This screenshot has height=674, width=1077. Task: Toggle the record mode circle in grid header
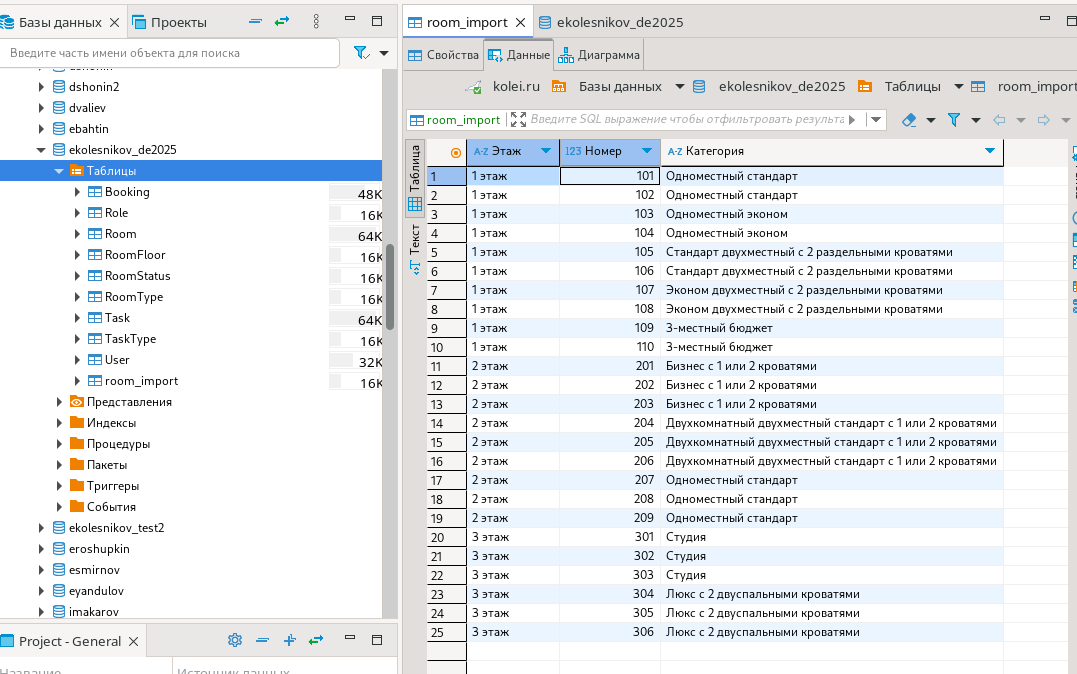[456, 152]
